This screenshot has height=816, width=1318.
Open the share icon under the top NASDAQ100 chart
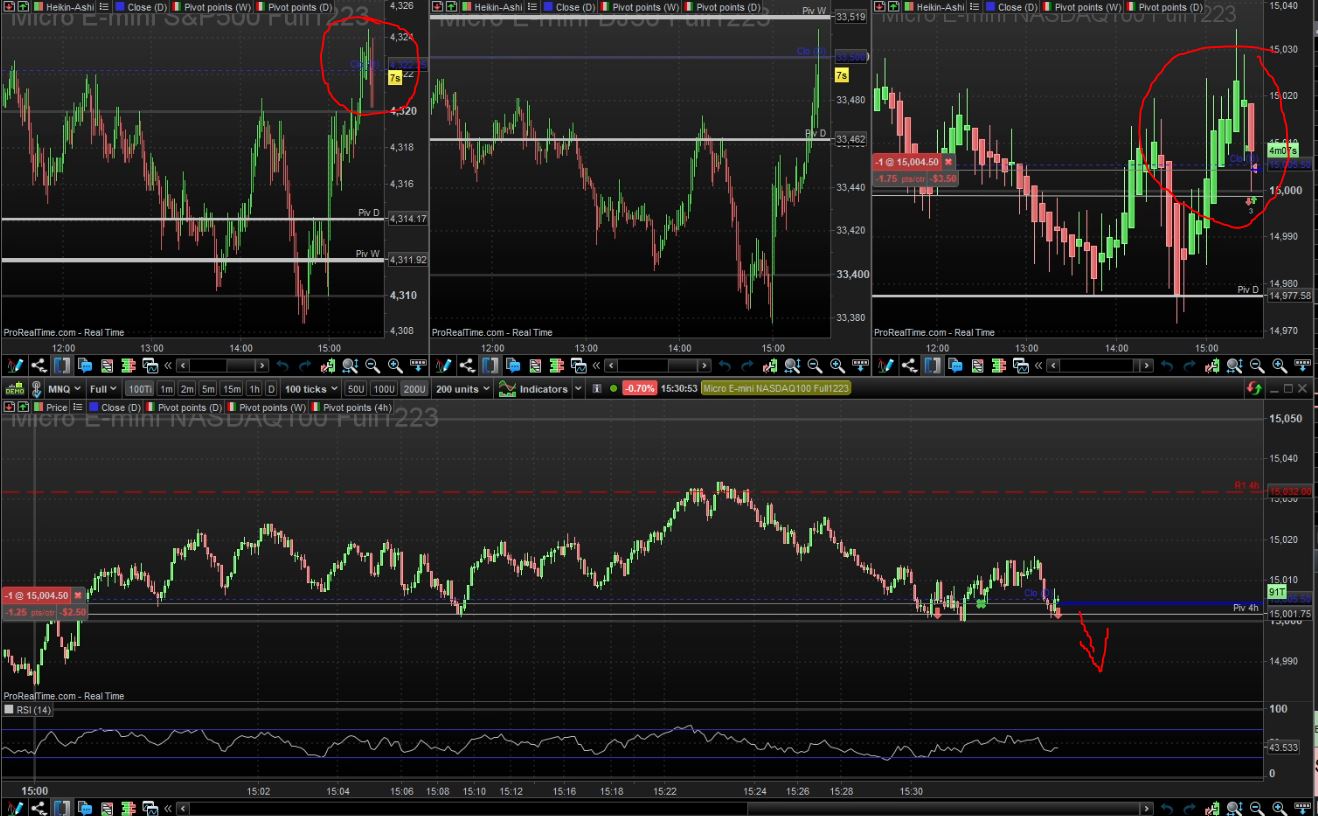(909, 366)
